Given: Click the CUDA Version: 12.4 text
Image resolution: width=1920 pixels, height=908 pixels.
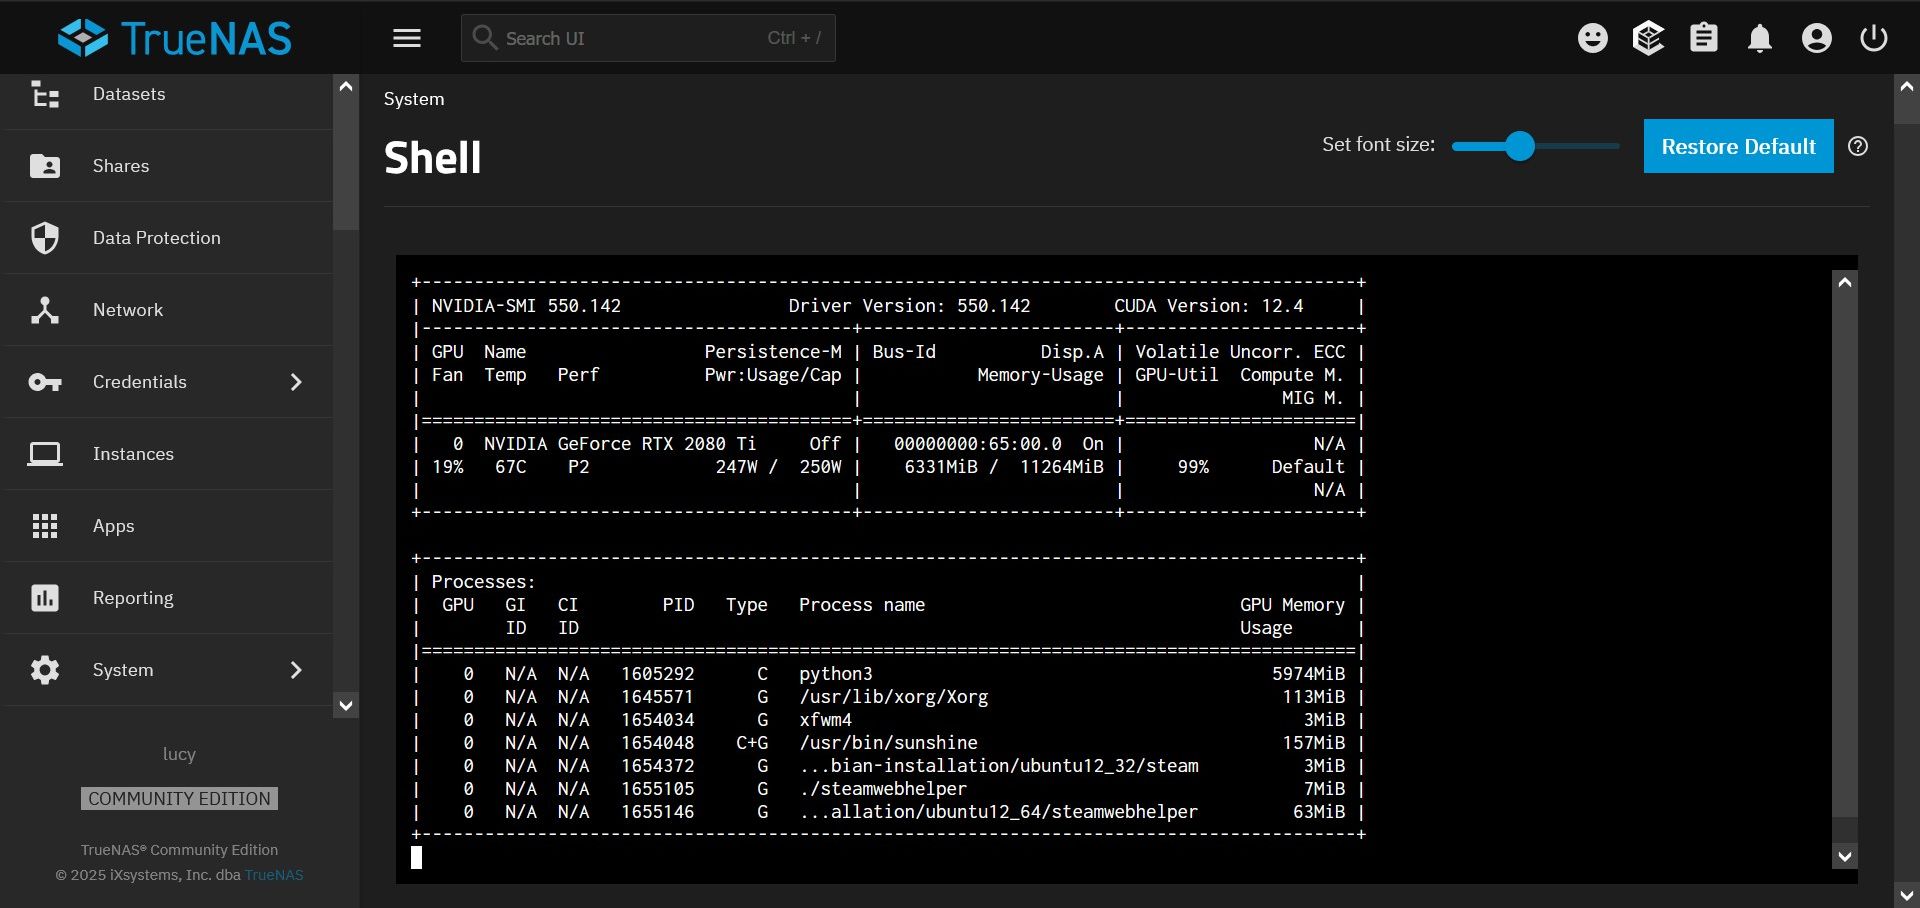Looking at the screenshot, I should 1208,306.
